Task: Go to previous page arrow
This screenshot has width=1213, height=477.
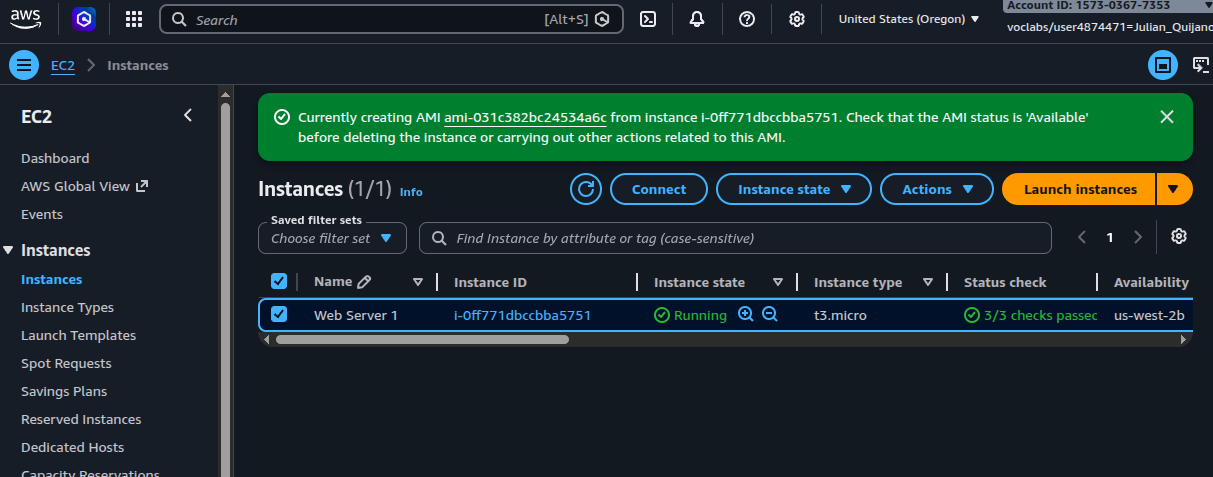Action: point(1082,238)
